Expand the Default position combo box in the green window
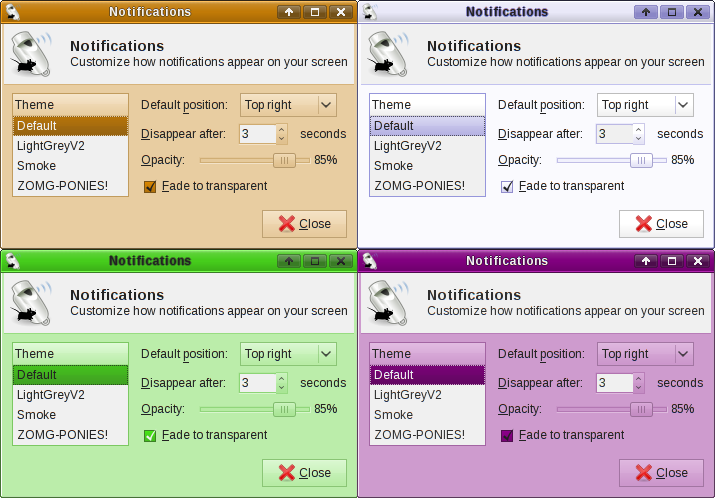This screenshot has height=498, width=715. click(x=288, y=354)
